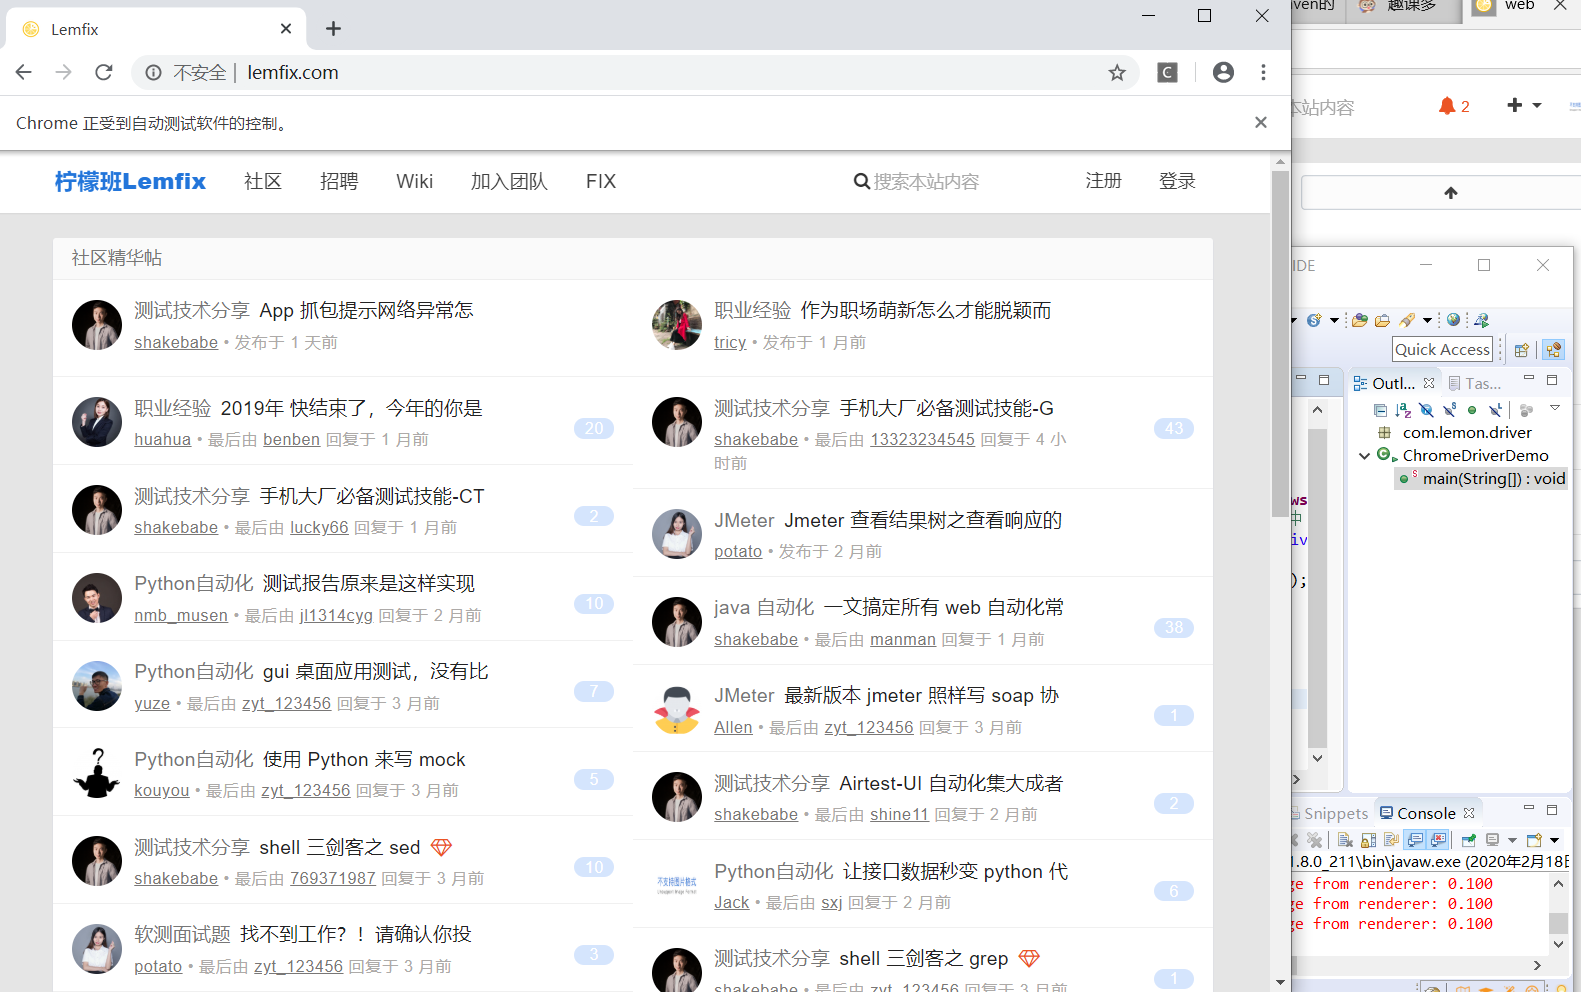Bookmark this page with the star icon
1581x992 pixels.
(x=1117, y=73)
